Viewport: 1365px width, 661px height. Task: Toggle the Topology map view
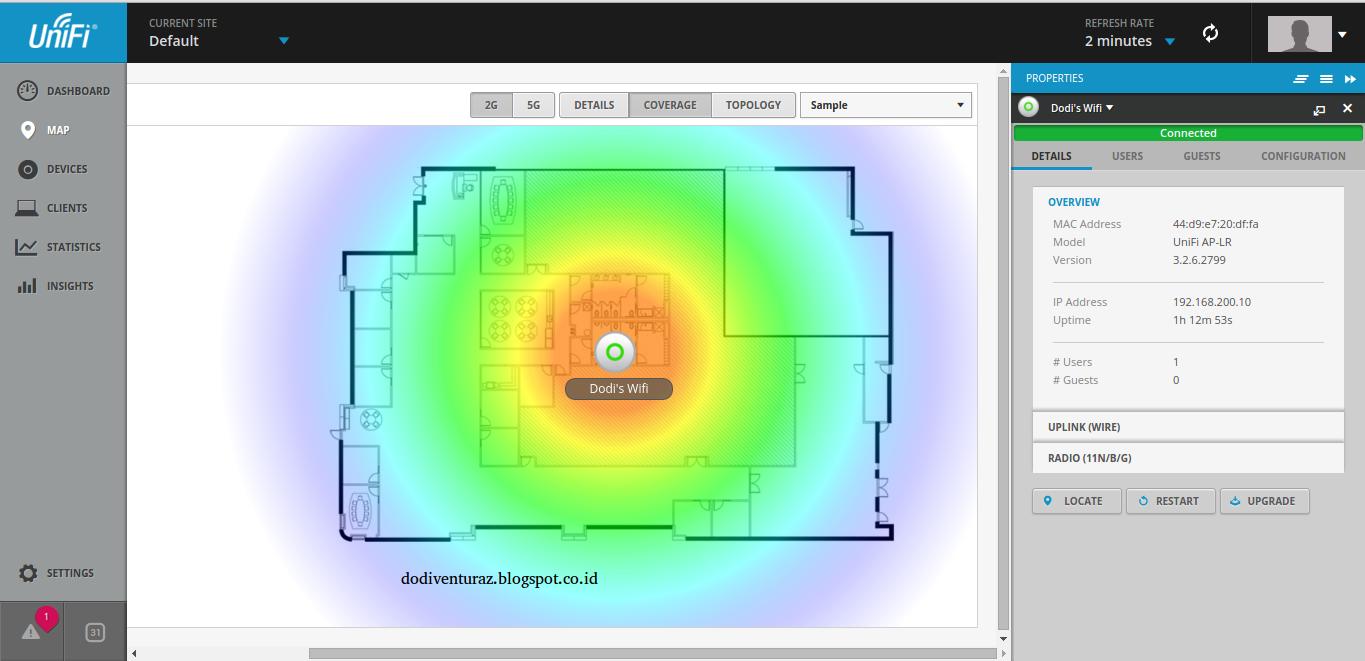[x=754, y=105]
